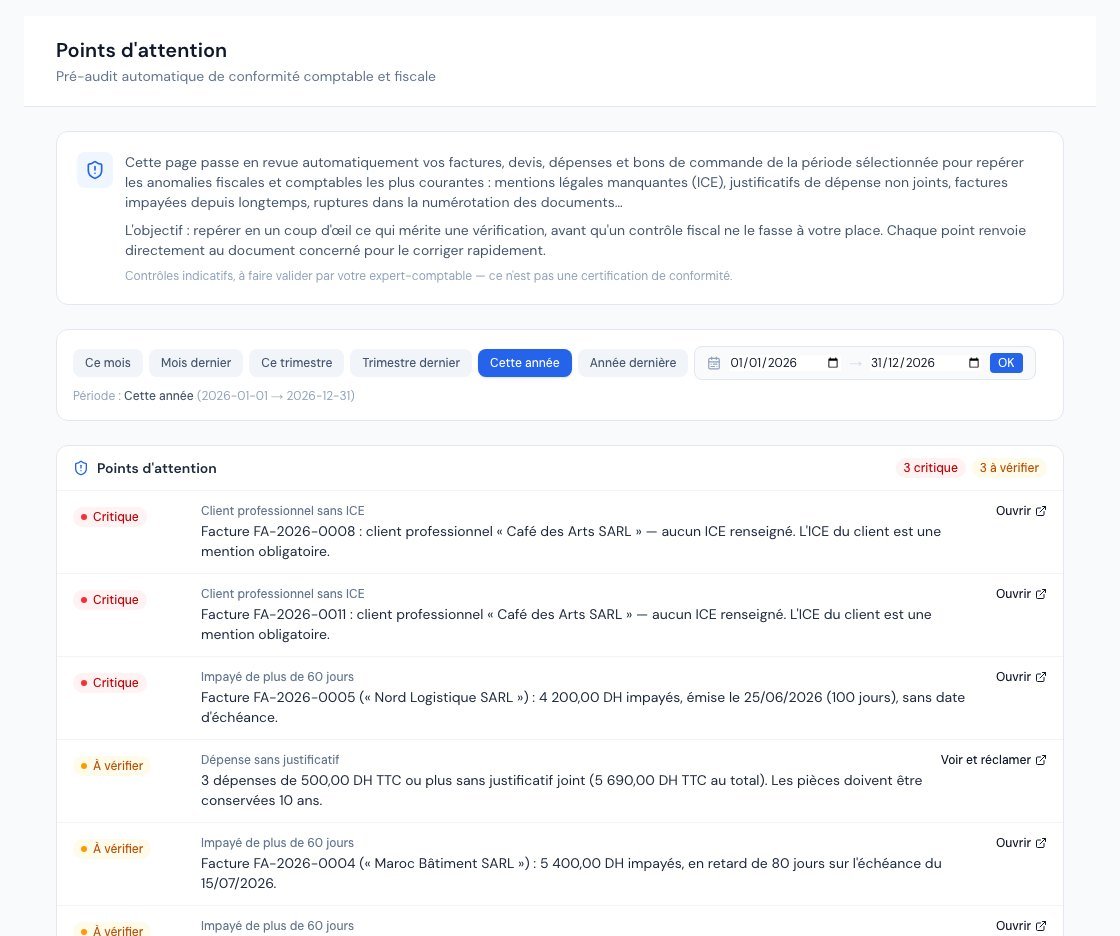Click the shield icon beside the Points d'attention list heading
Viewport: 1120px width, 936px height.
pyautogui.click(x=81, y=468)
